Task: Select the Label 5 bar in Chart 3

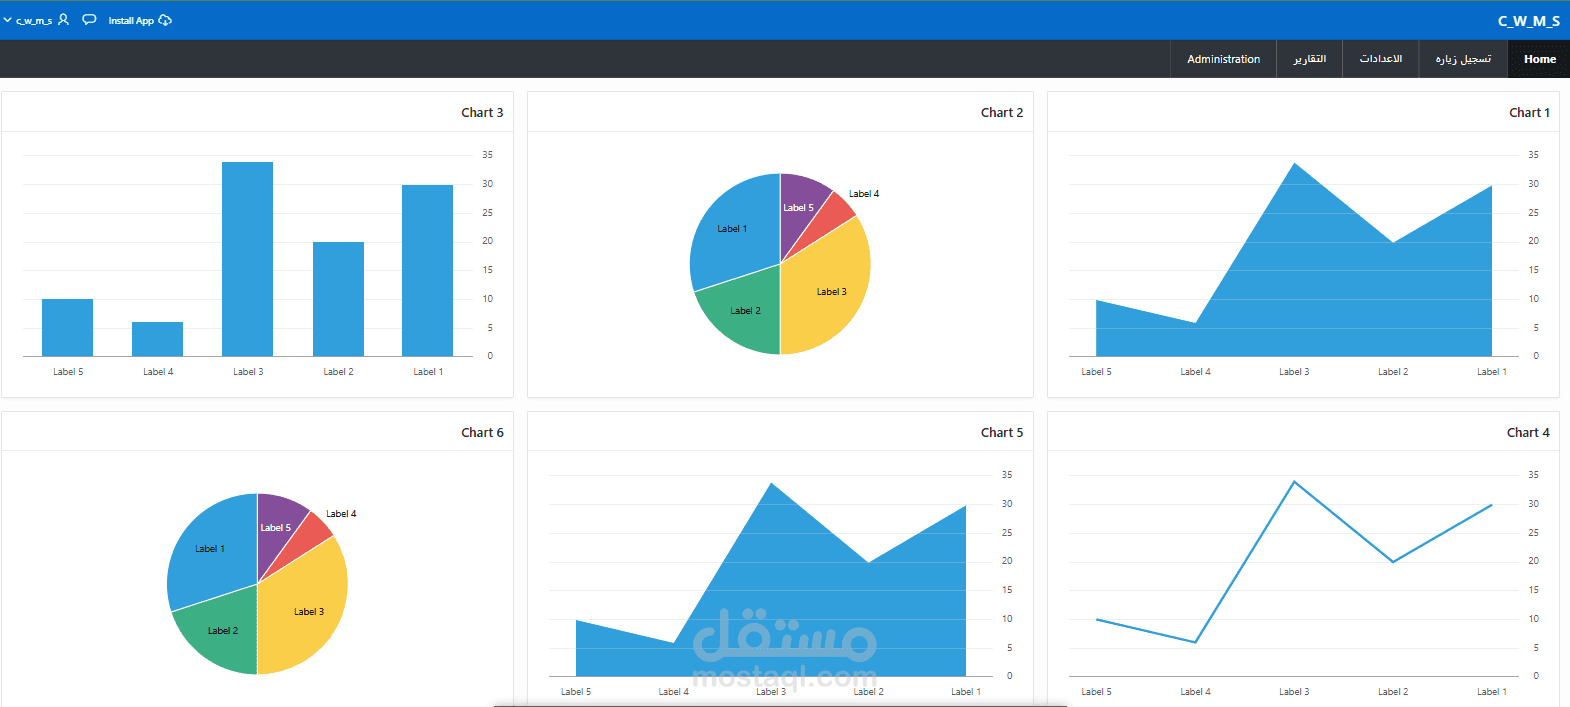Action: 67,328
